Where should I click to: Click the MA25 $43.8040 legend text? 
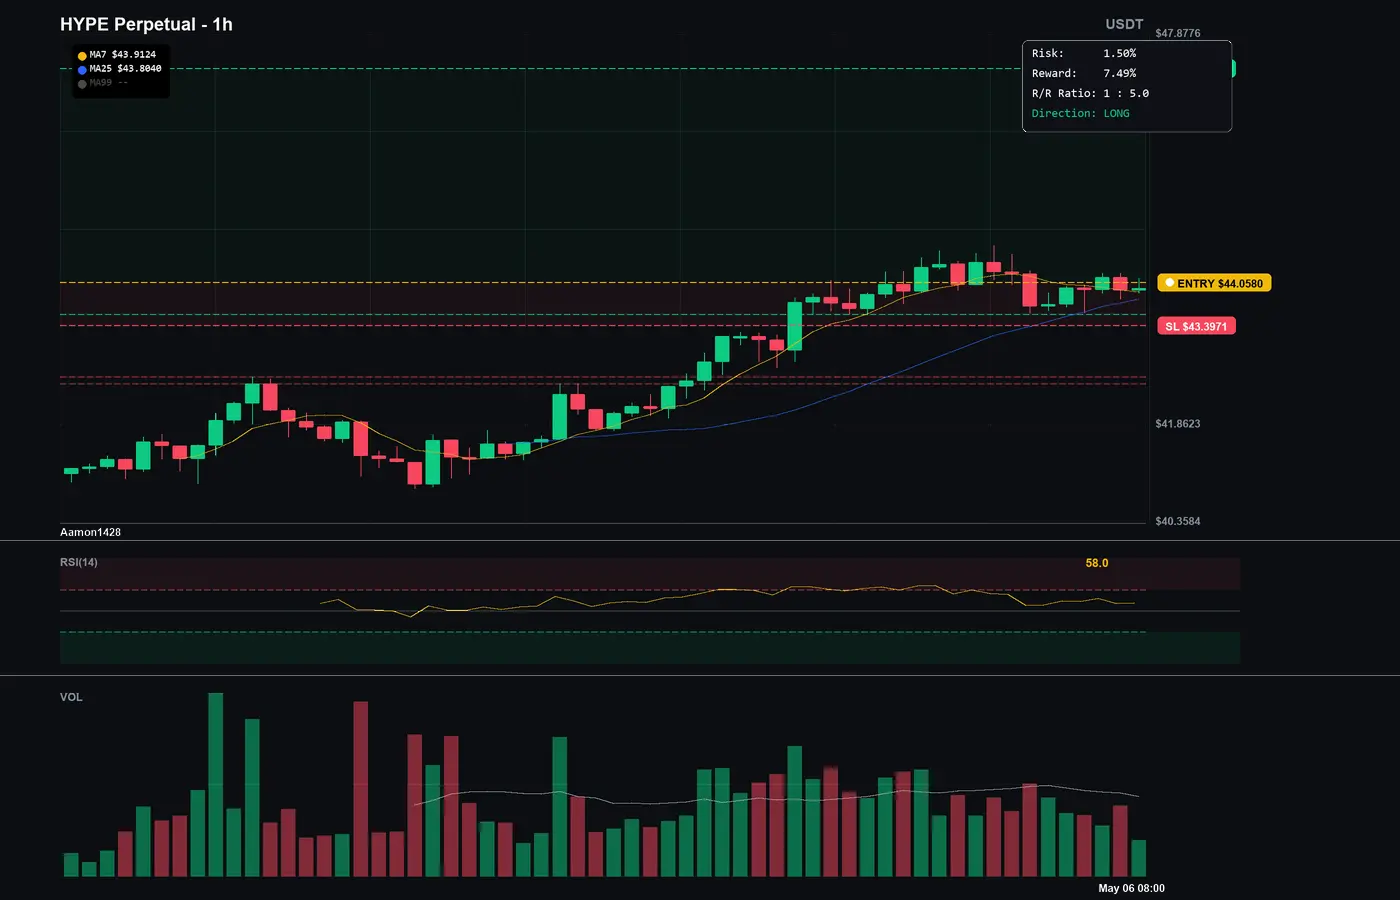[x=125, y=69]
